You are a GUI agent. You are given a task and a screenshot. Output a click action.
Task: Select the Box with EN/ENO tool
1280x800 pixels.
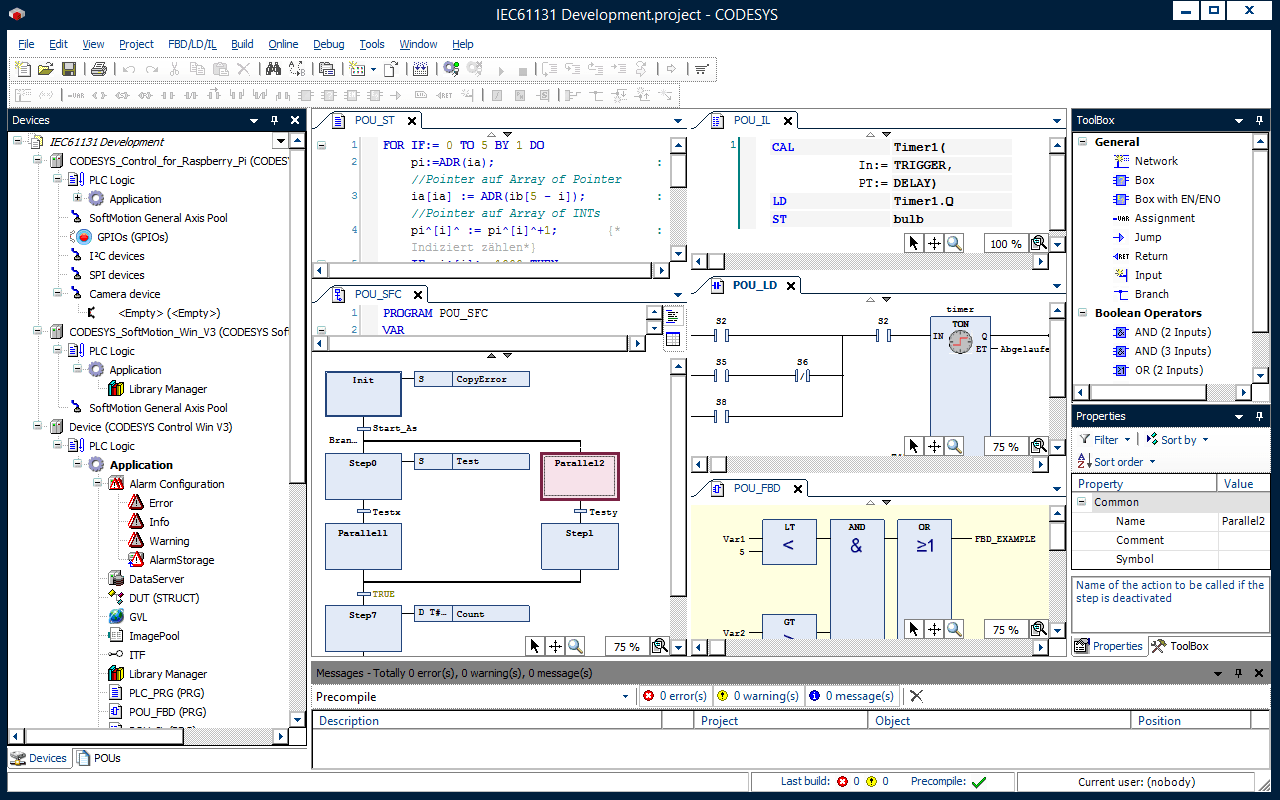click(1177, 199)
